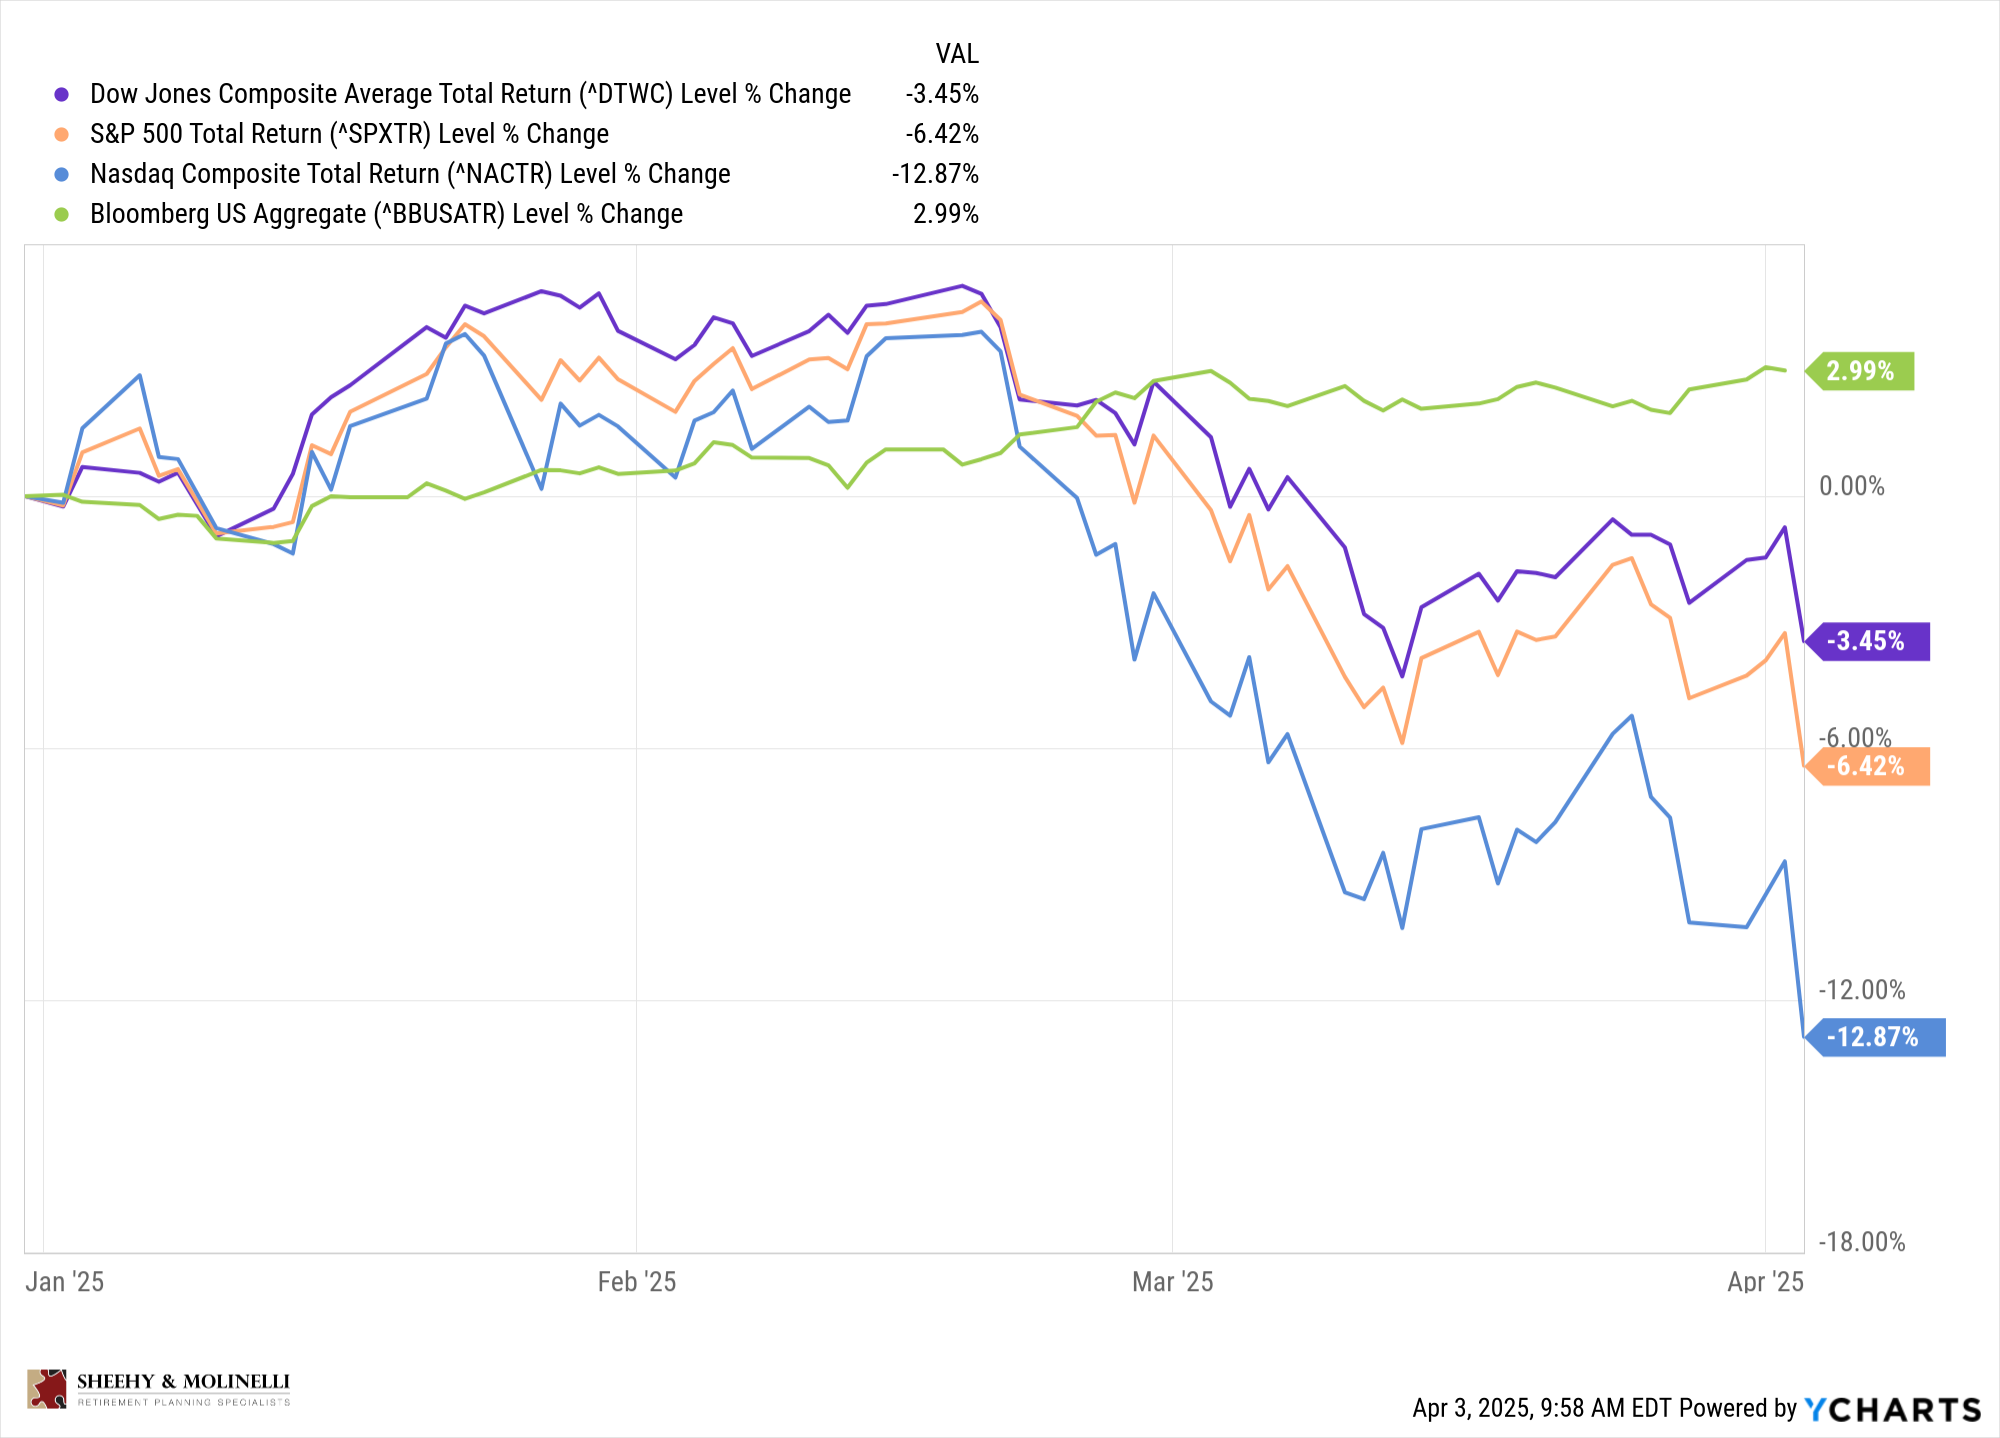
Task: Select the Bloomberg US Aggregate legend label
Action: point(386,214)
